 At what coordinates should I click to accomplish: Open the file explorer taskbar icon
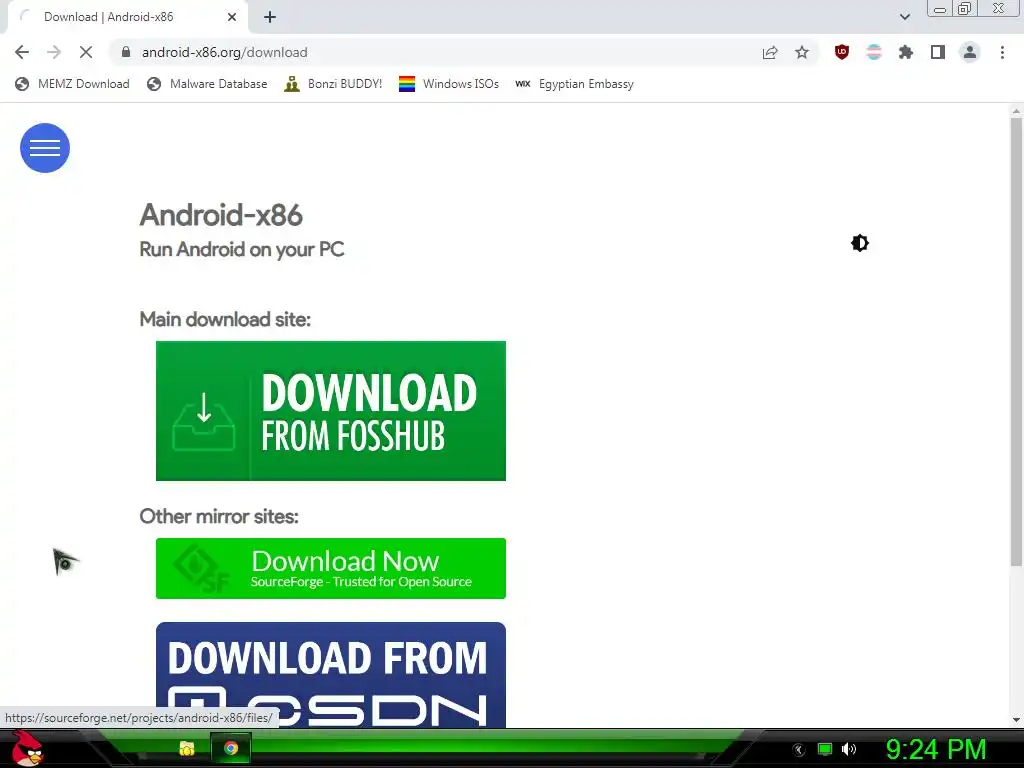tap(187, 748)
